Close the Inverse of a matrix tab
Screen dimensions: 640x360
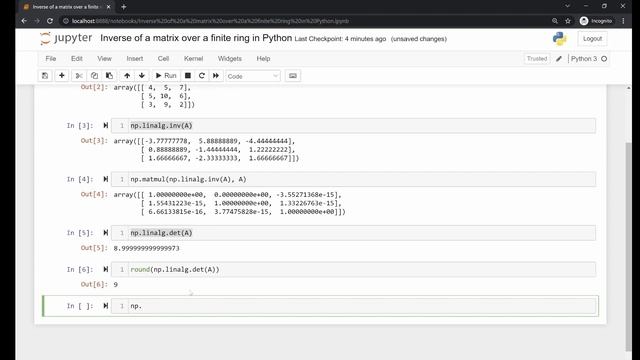tap(109, 7)
